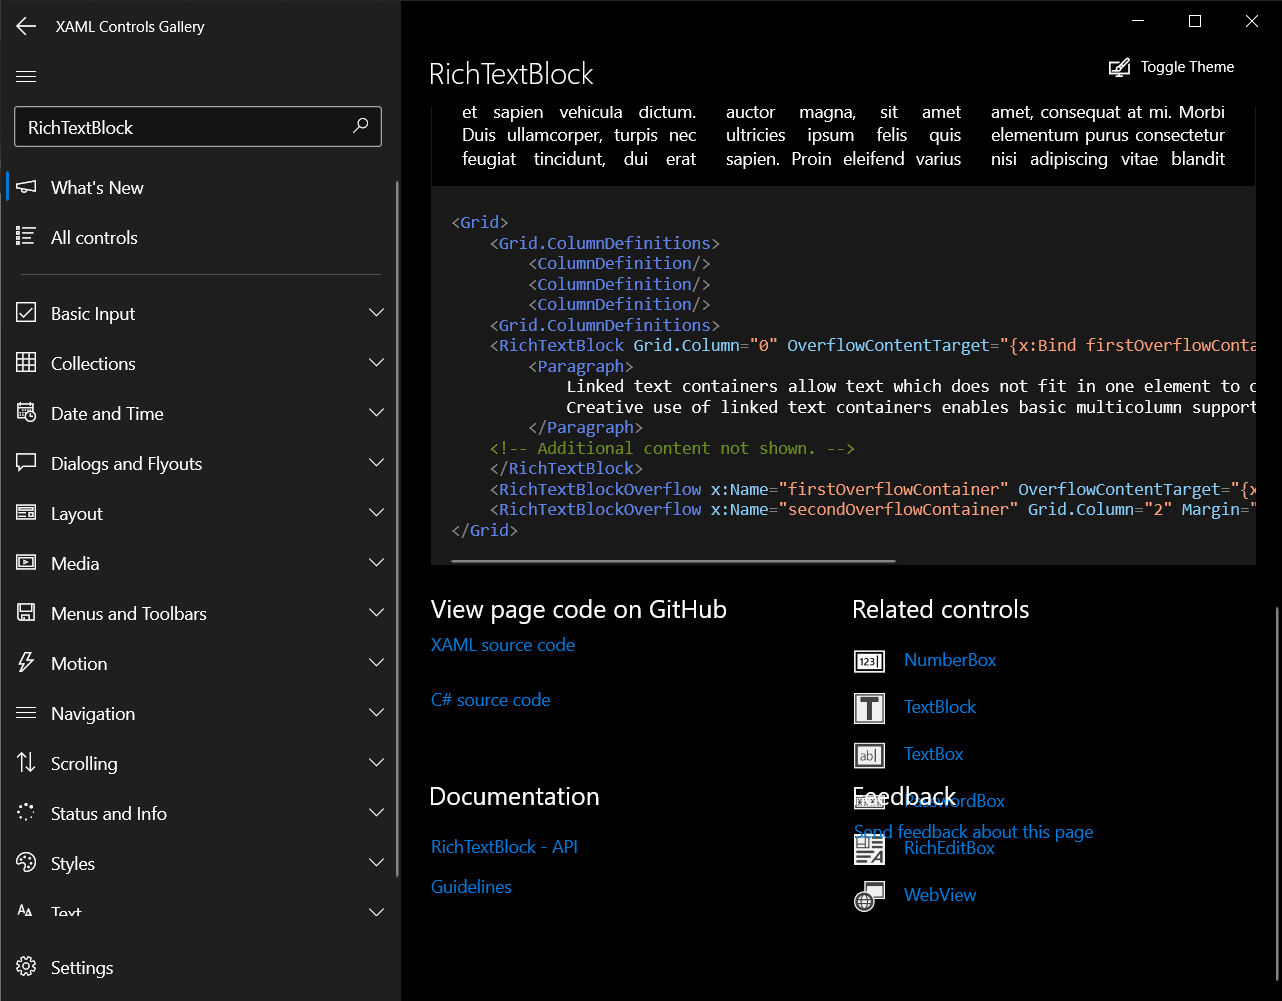Select the TextBox abl icon

[x=869, y=754]
